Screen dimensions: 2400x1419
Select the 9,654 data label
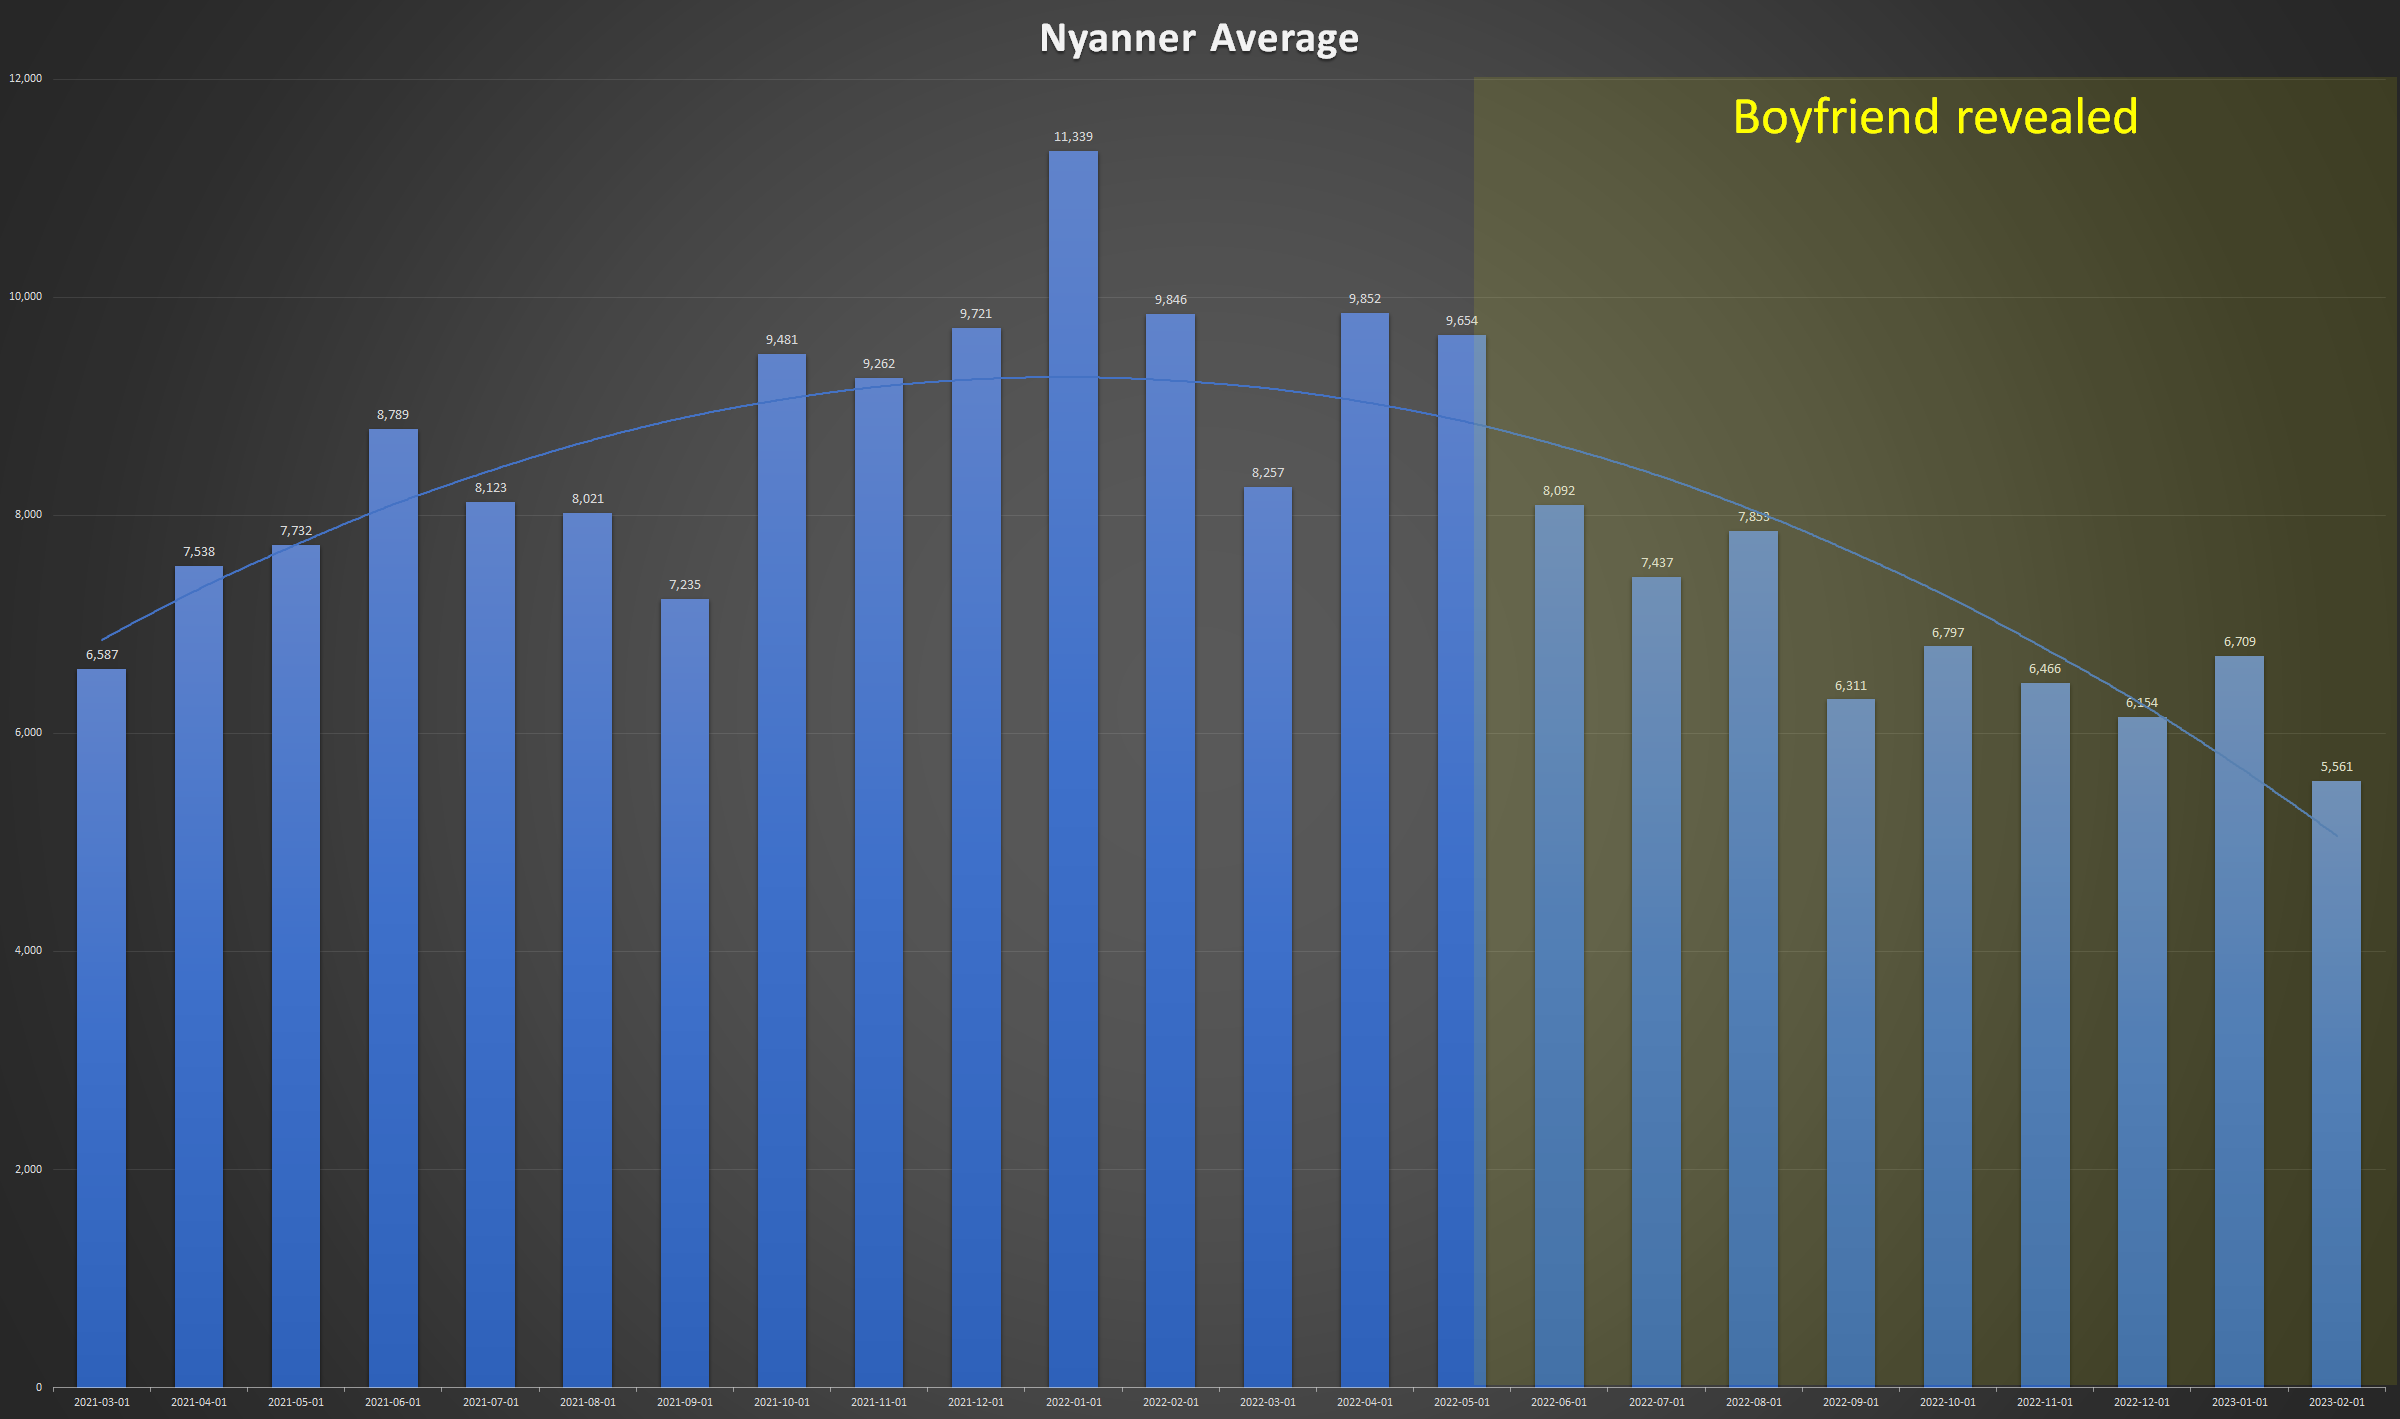tap(1461, 321)
